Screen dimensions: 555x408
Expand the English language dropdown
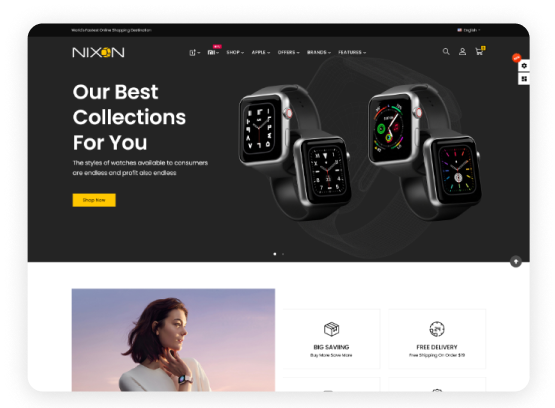click(469, 30)
